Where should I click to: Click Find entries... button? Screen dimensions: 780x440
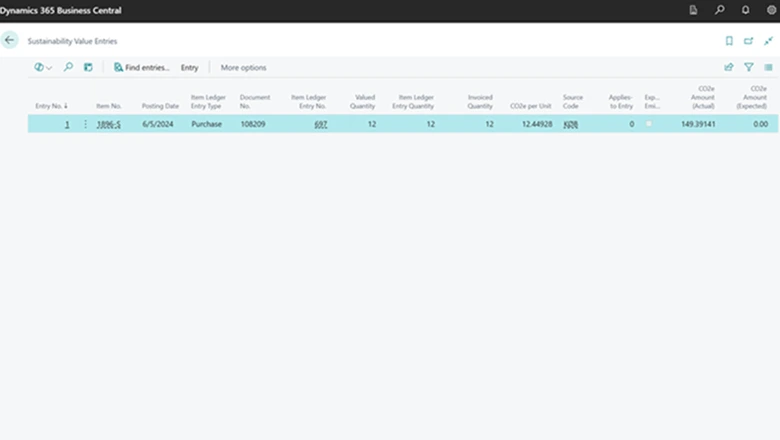[141, 67]
